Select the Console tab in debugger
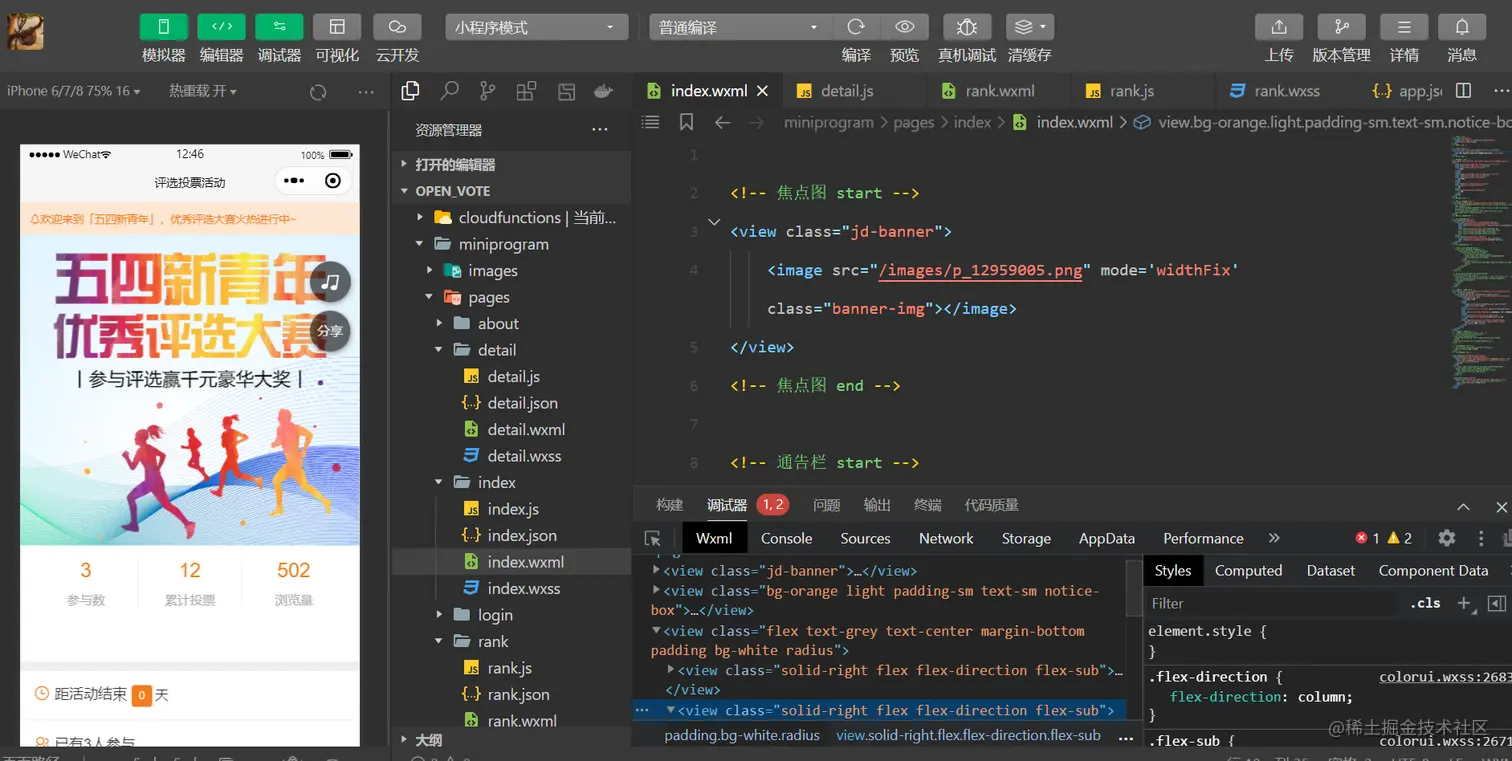This screenshot has width=1512, height=761. [x=786, y=538]
